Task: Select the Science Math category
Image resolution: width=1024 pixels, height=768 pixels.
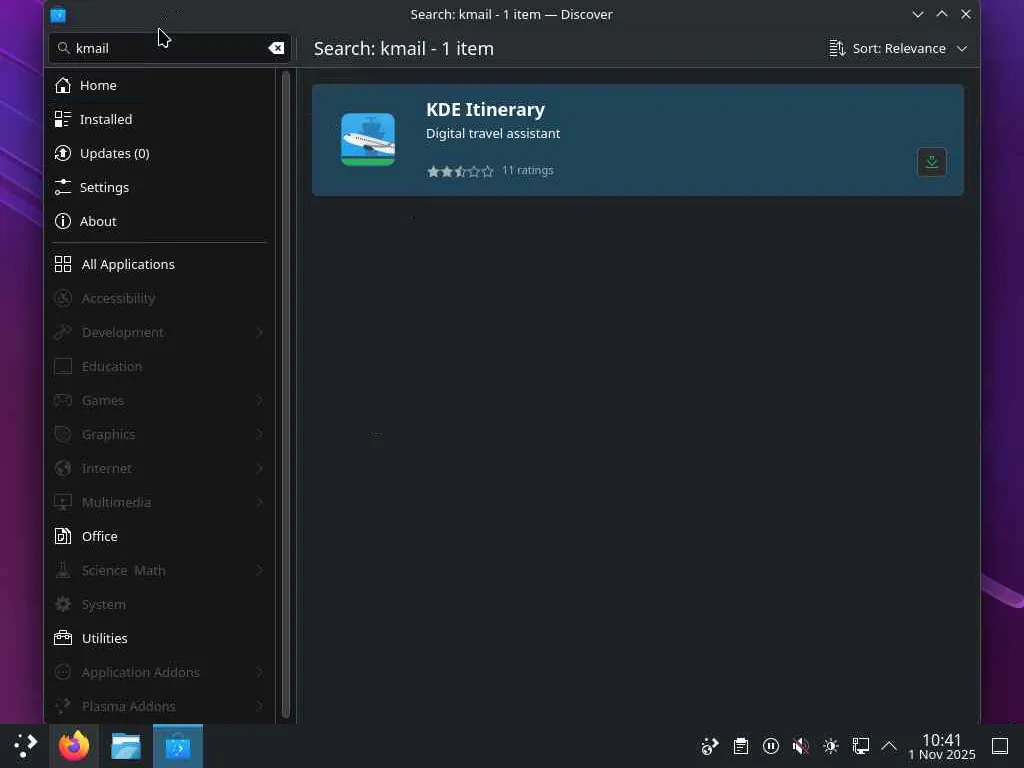Action: (159, 570)
